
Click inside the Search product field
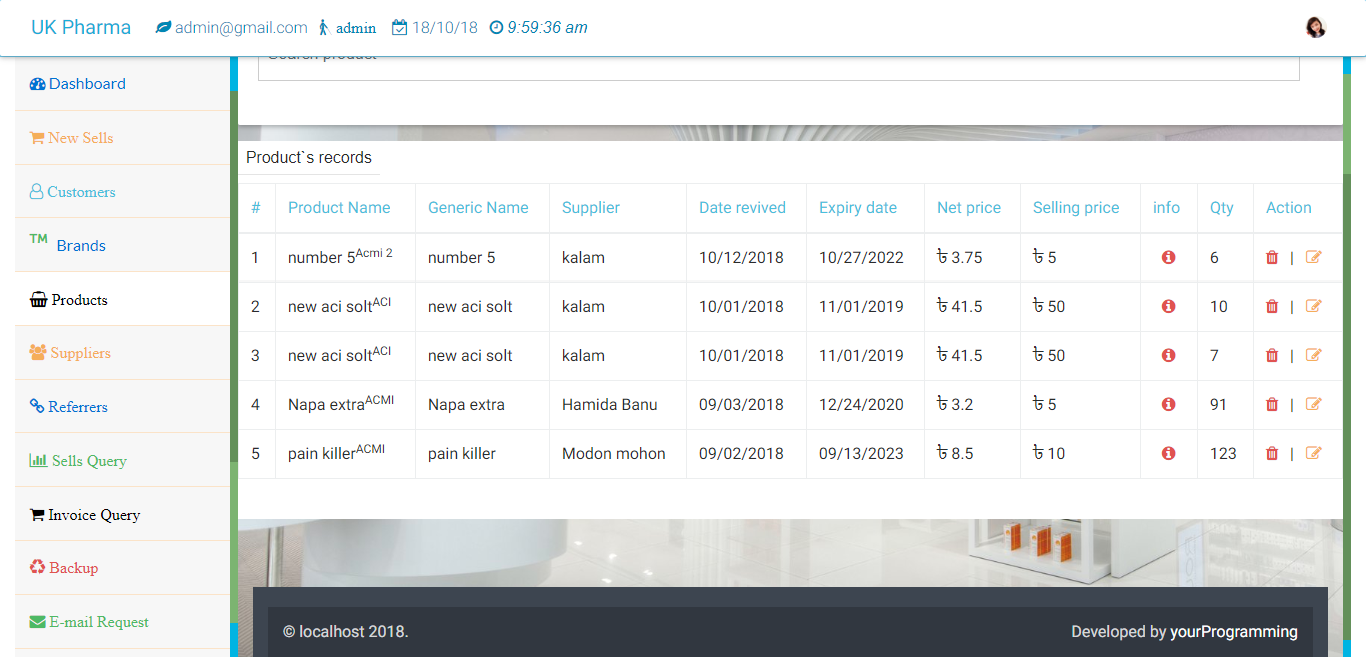coord(780,64)
